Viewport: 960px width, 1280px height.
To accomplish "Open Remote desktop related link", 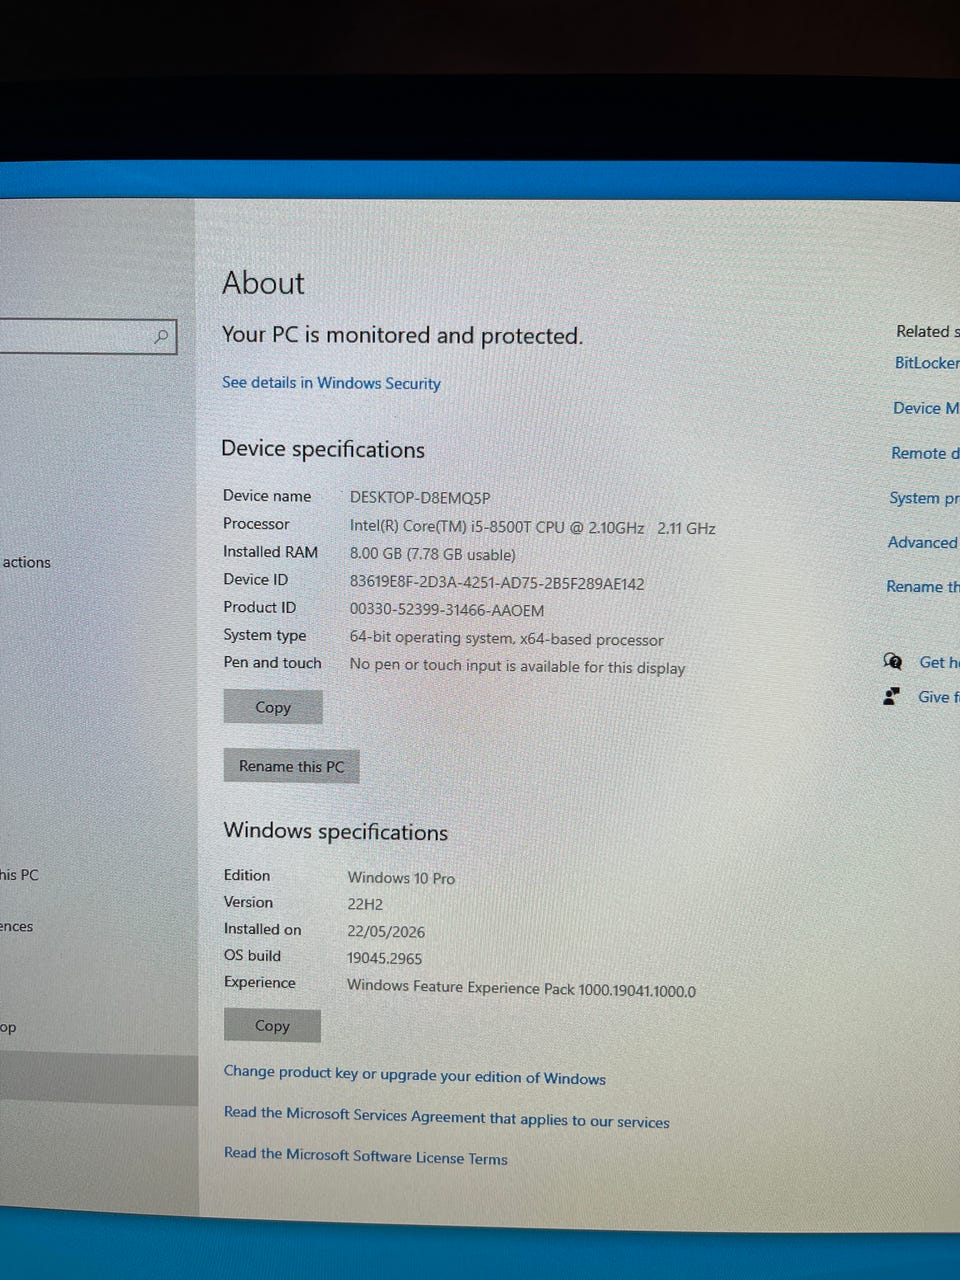I will click(x=925, y=453).
